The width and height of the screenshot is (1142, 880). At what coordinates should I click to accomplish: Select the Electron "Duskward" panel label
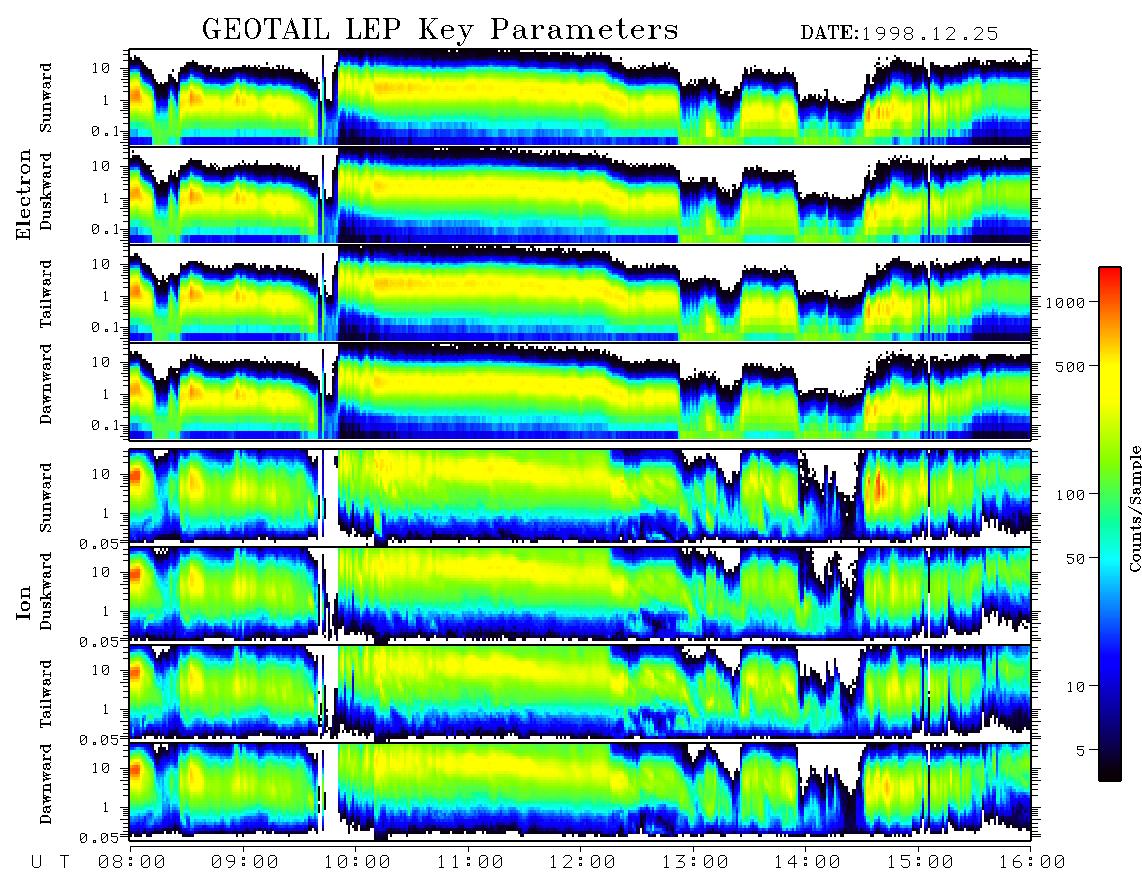coord(46,191)
